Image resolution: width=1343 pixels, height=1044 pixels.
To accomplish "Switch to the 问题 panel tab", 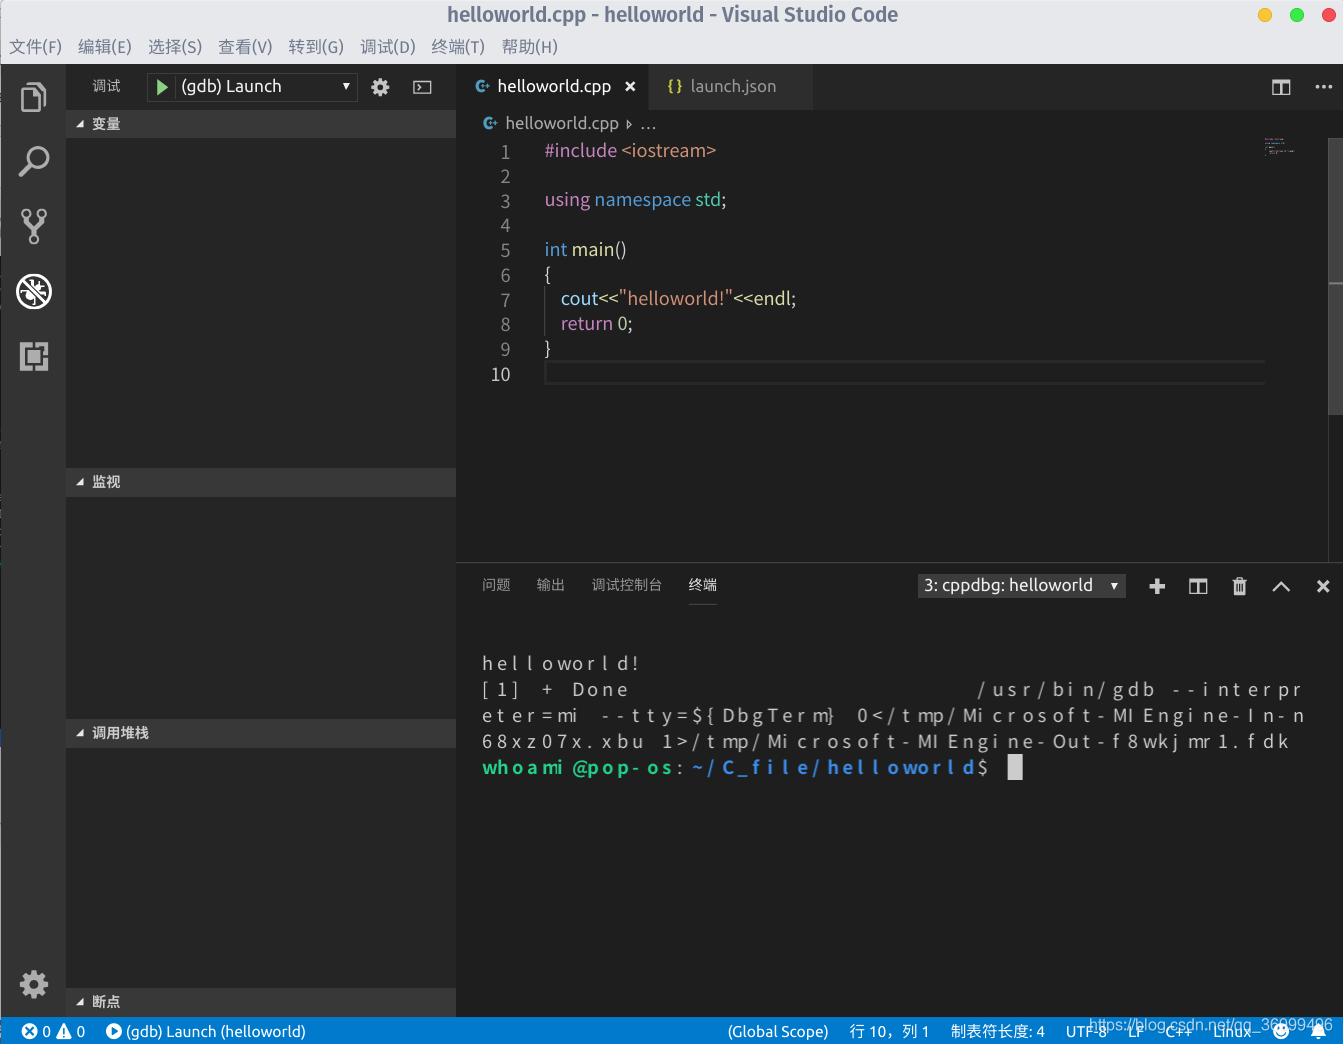I will coord(496,585).
